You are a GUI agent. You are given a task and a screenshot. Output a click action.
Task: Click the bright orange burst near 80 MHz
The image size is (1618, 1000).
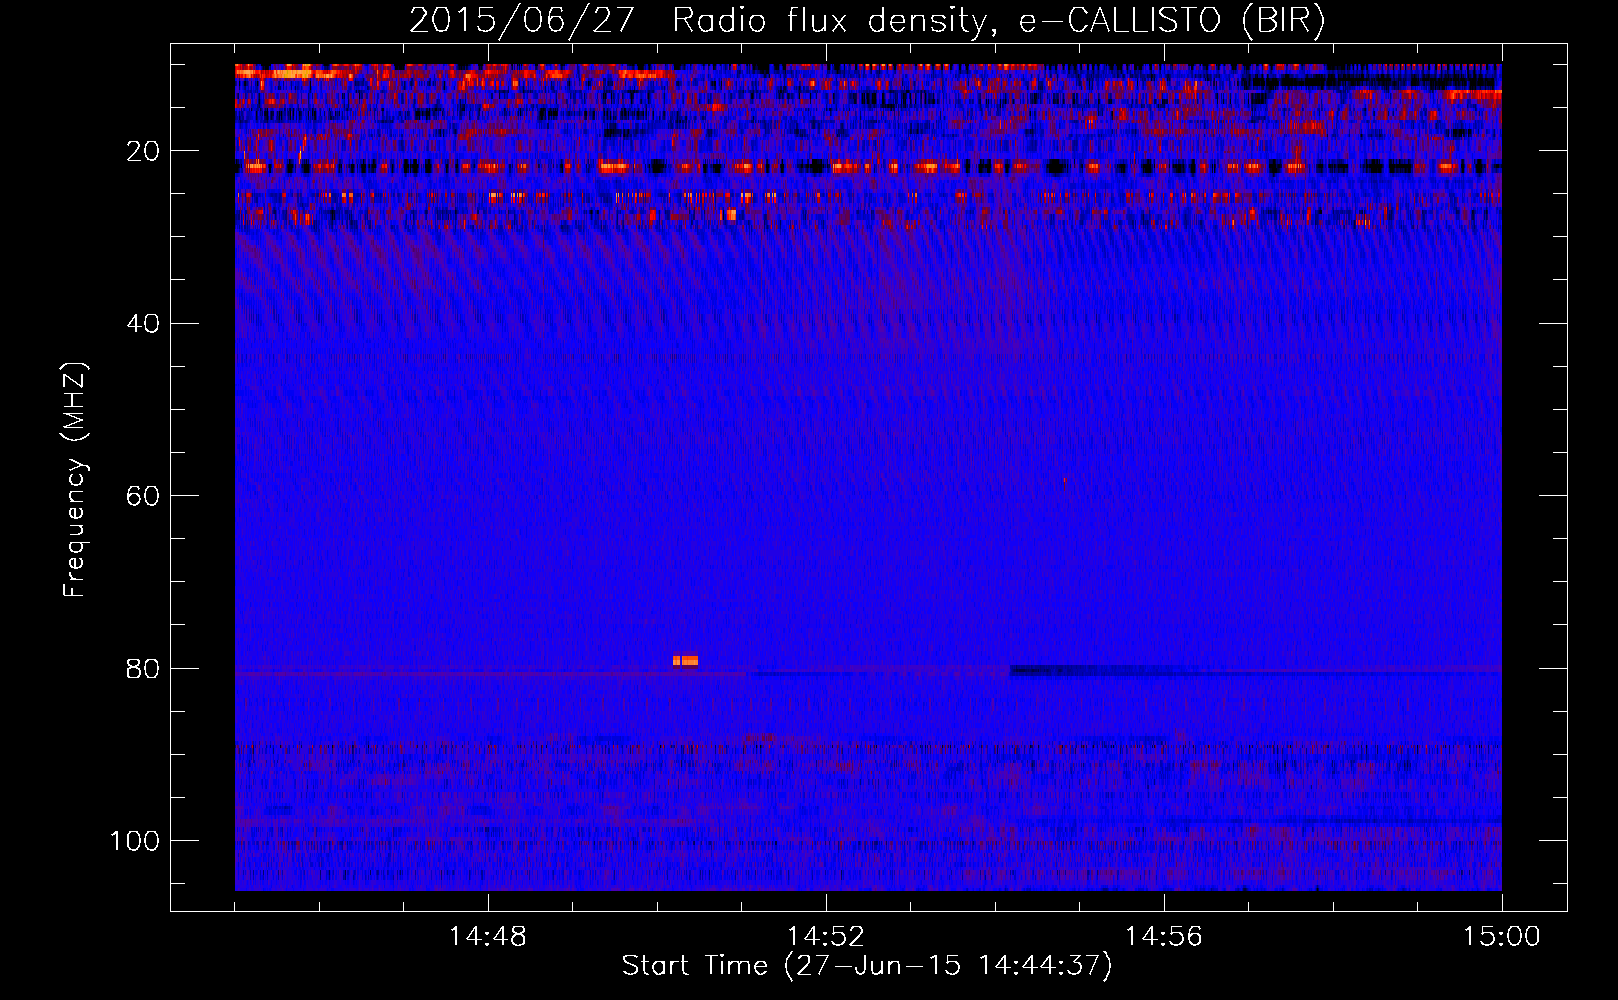point(686,660)
